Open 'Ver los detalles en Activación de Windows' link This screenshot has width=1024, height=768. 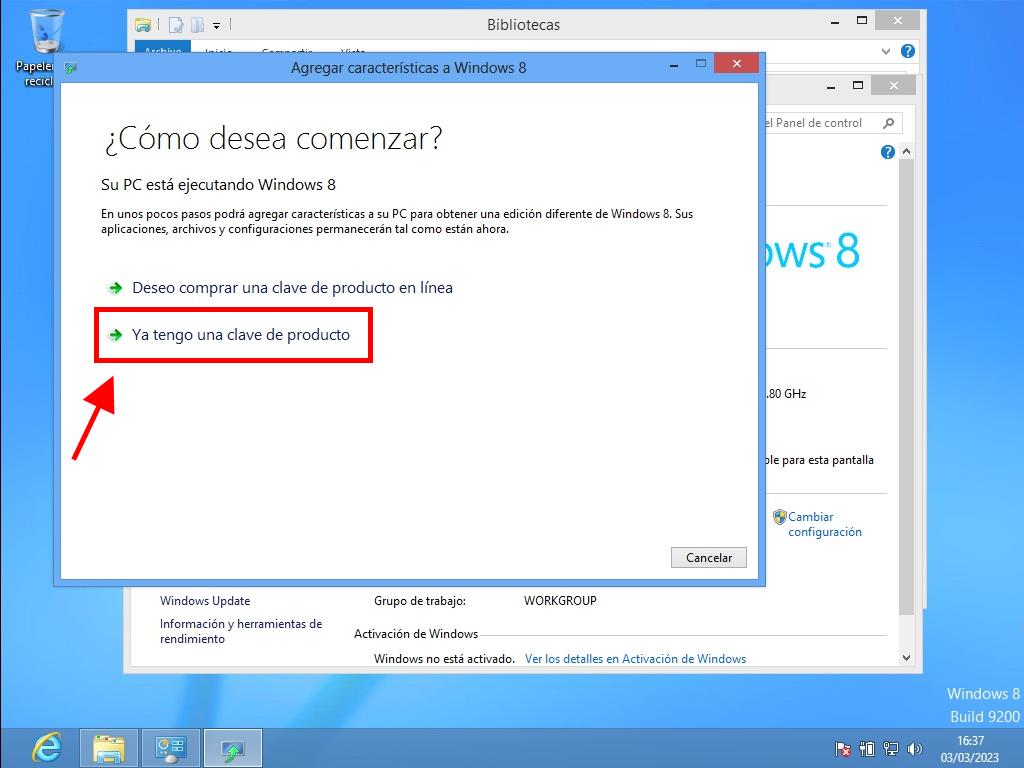tap(635, 659)
